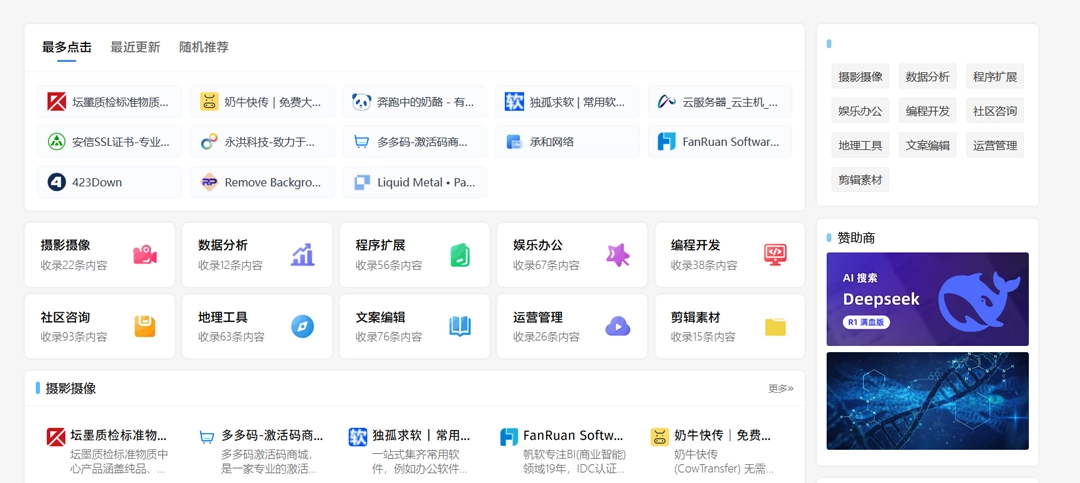The width and height of the screenshot is (1080, 483).
Task: Click the yellow folder icon on 剪辑素材
Action: 775,327
